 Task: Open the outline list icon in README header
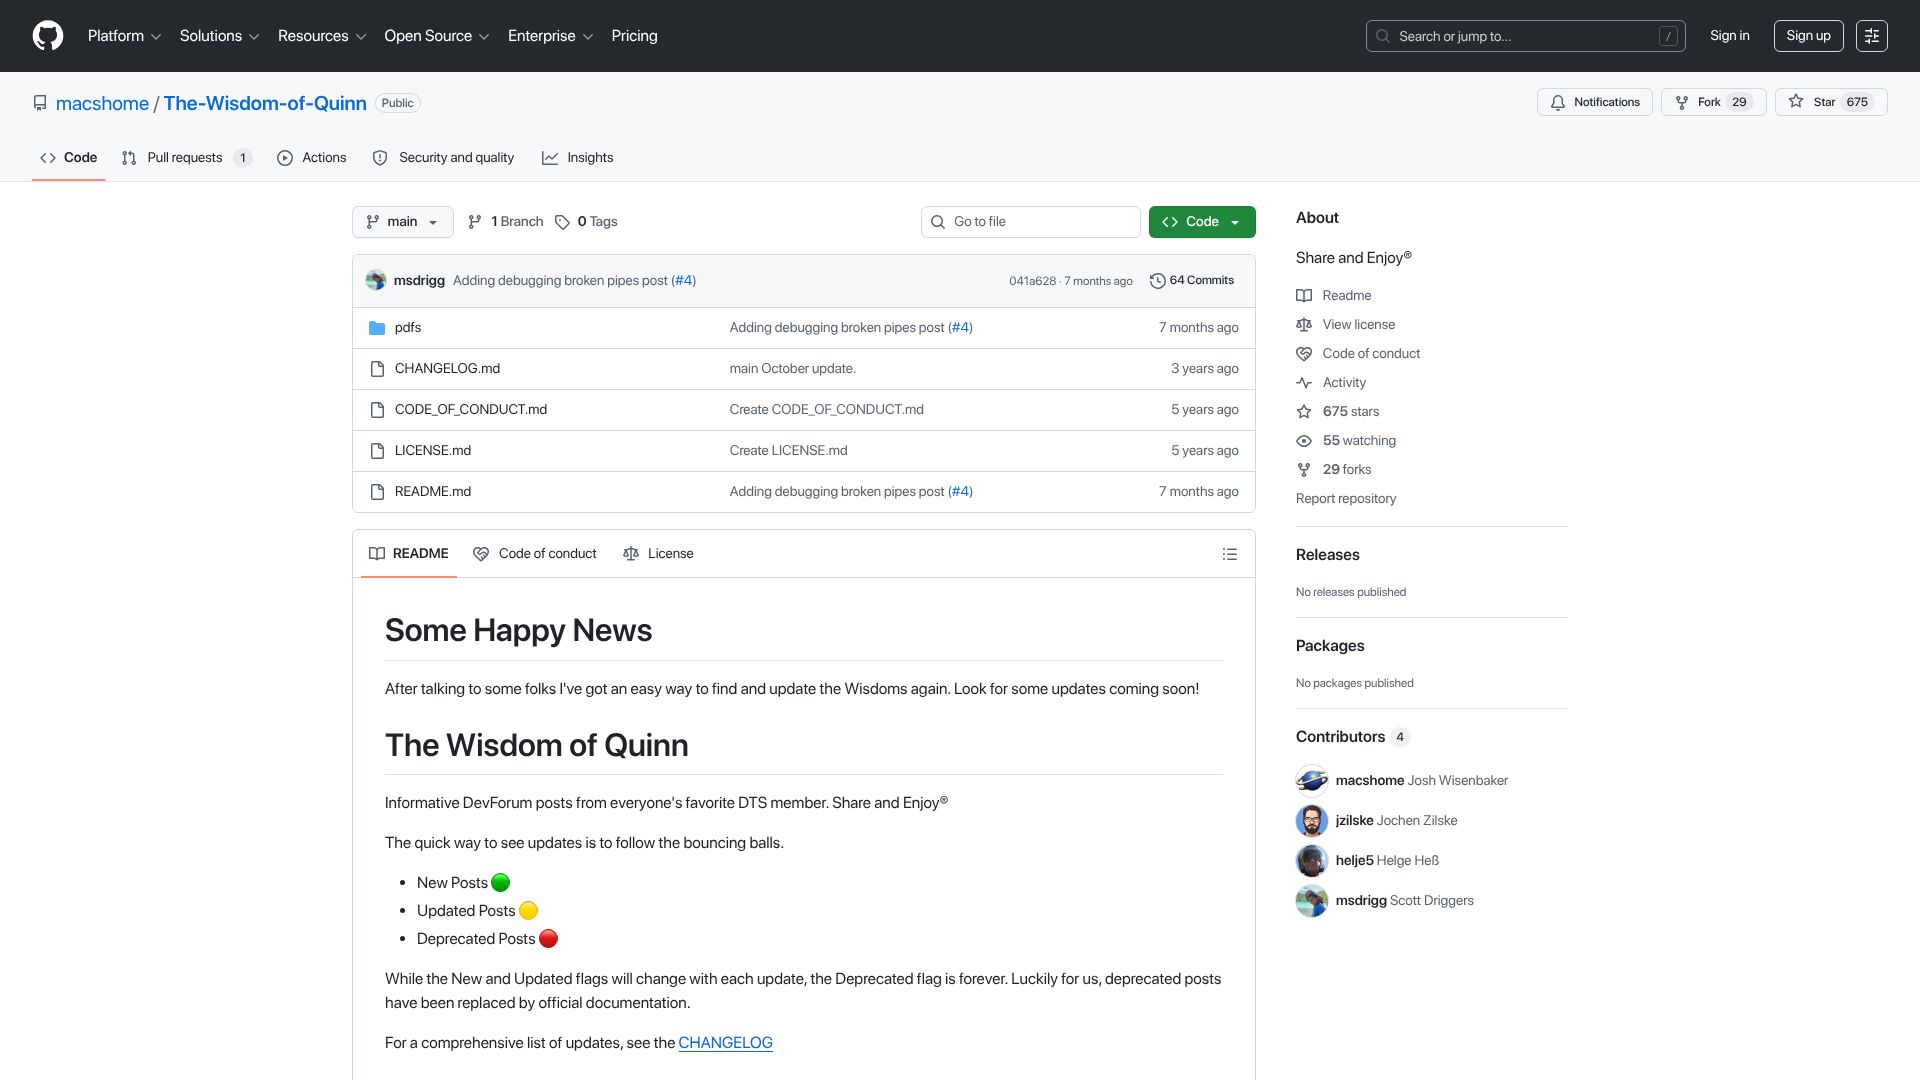tap(1230, 554)
